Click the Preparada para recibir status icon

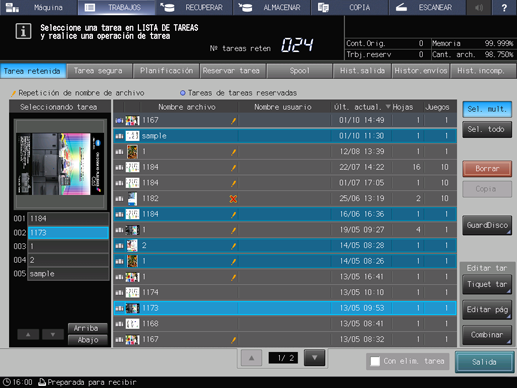coord(42,382)
